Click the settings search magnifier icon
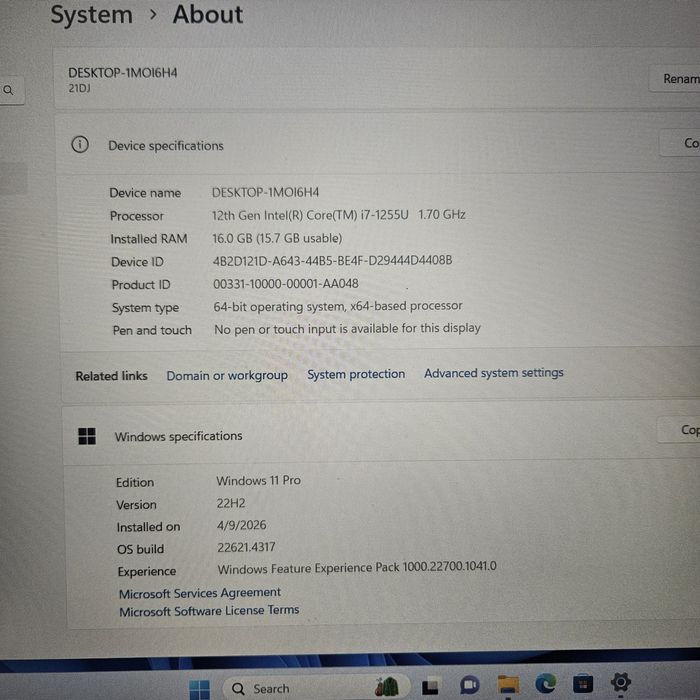700x700 pixels. (8, 90)
